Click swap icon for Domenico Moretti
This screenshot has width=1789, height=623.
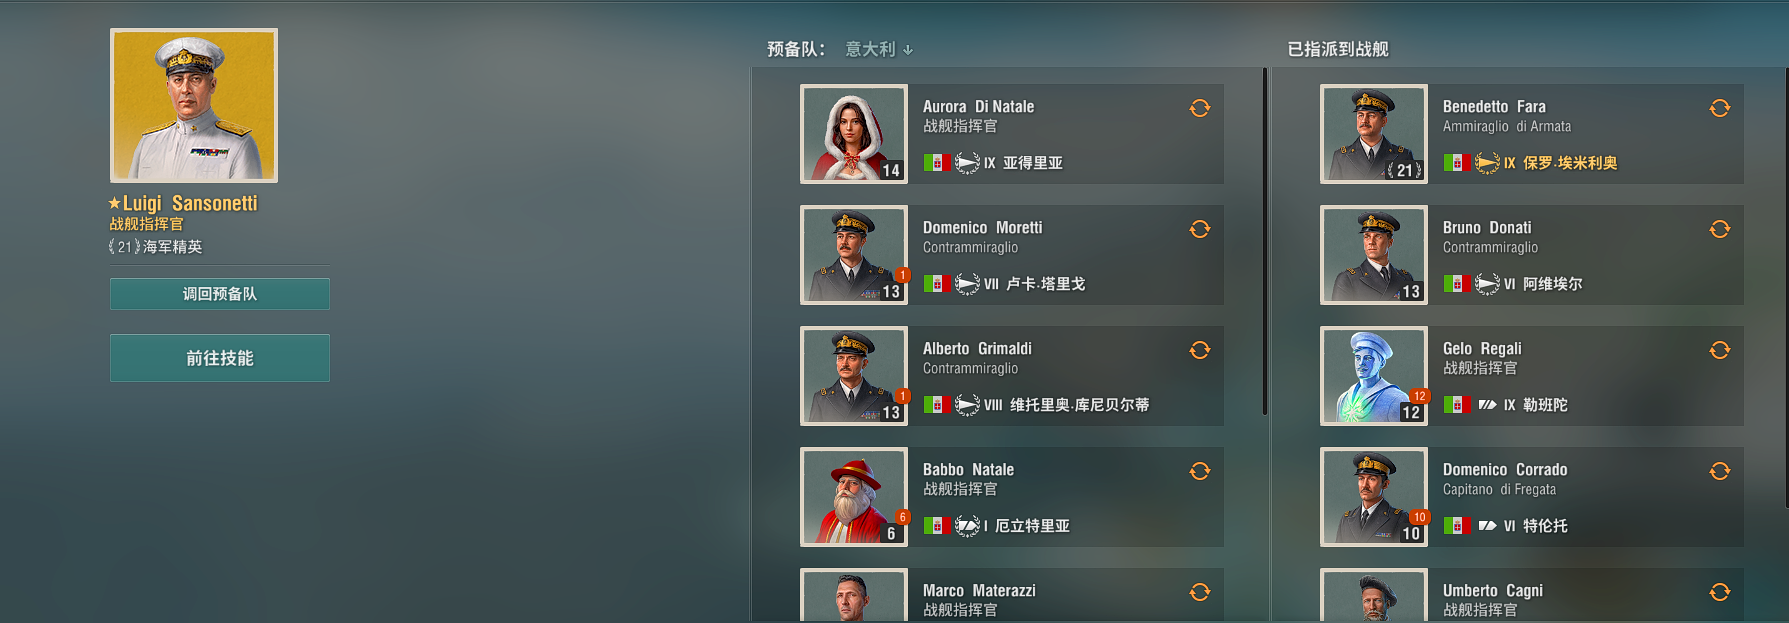(1200, 229)
